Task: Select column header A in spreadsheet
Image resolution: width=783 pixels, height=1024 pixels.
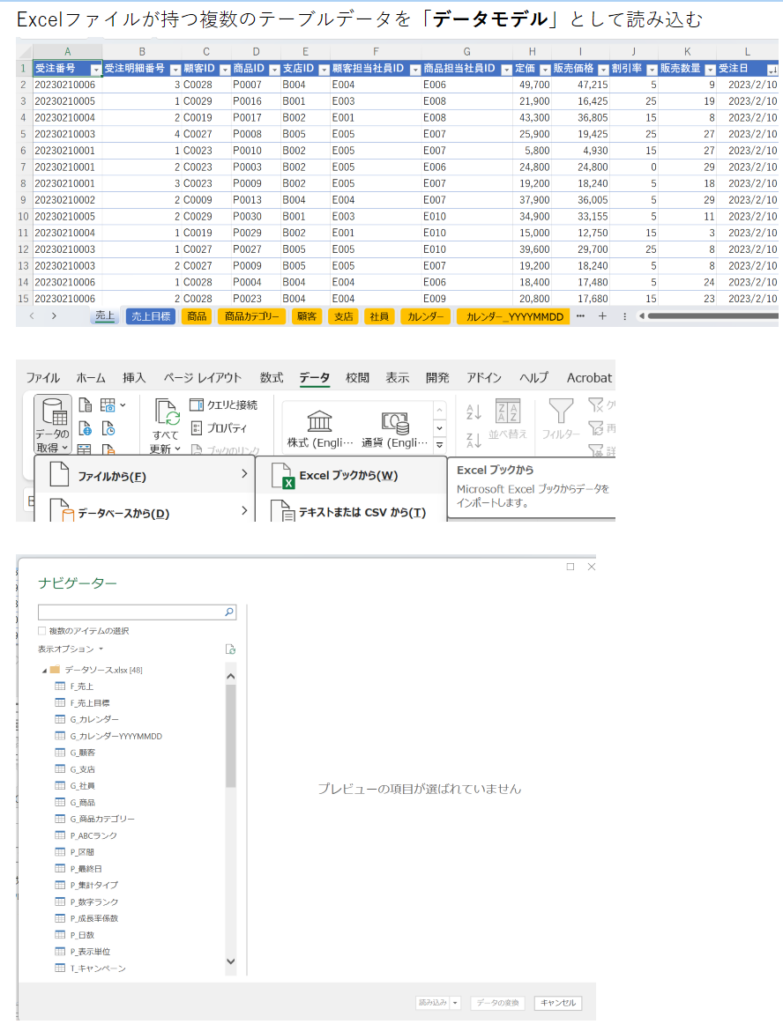Action: pyautogui.click(x=67, y=52)
